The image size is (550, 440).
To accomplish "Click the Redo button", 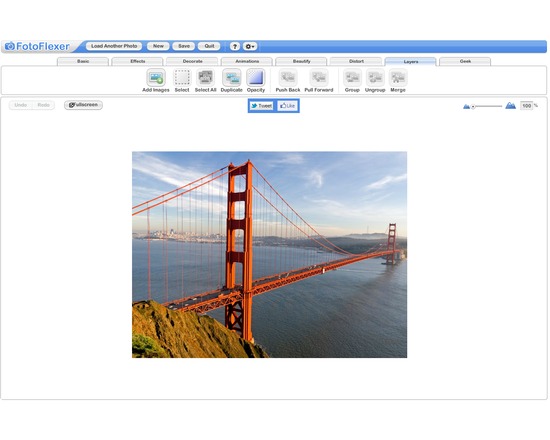I will click(43, 105).
